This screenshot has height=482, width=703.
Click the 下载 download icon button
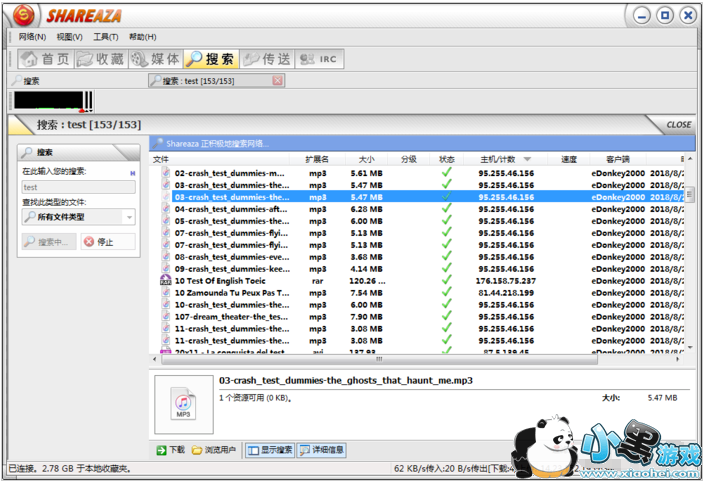coord(171,450)
